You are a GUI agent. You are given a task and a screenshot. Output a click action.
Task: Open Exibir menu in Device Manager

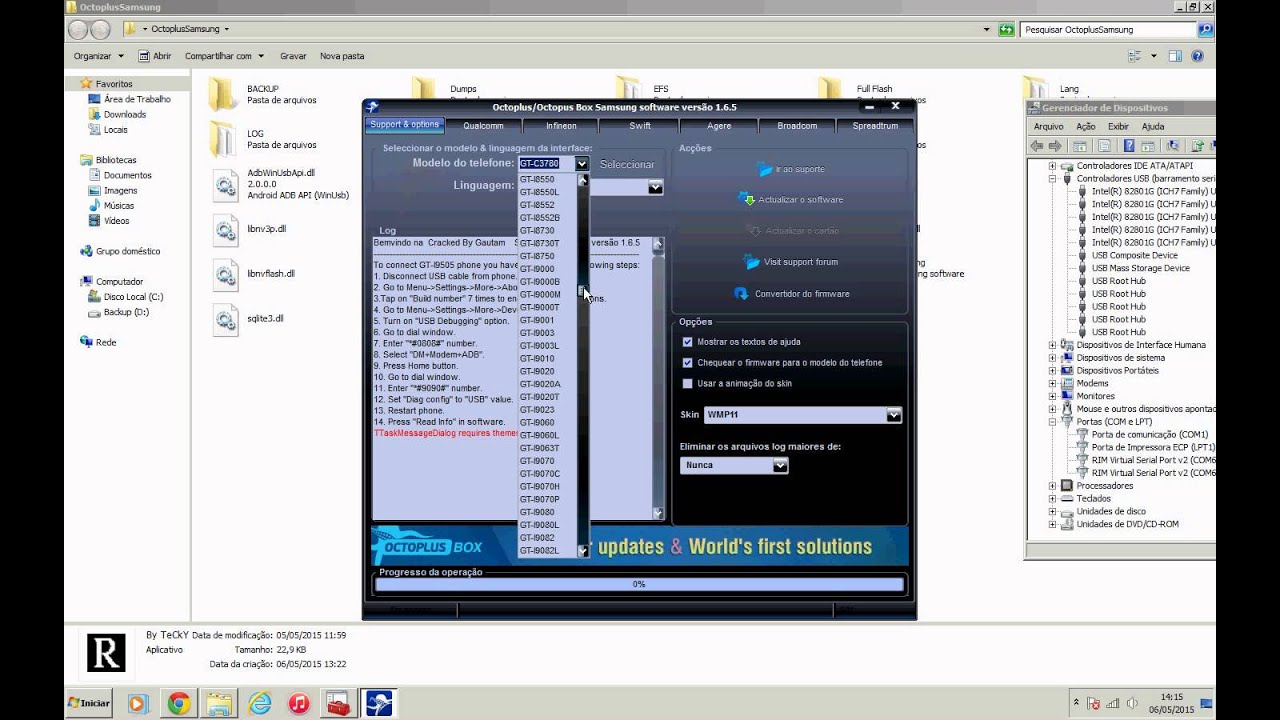click(1118, 127)
